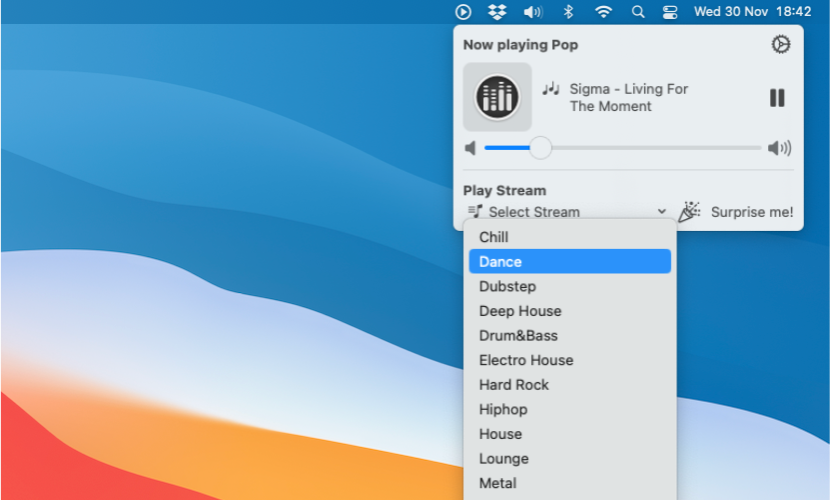The image size is (830, 500).
Task: Open Spotlight search in the menu bar
Action: point(638,12)
